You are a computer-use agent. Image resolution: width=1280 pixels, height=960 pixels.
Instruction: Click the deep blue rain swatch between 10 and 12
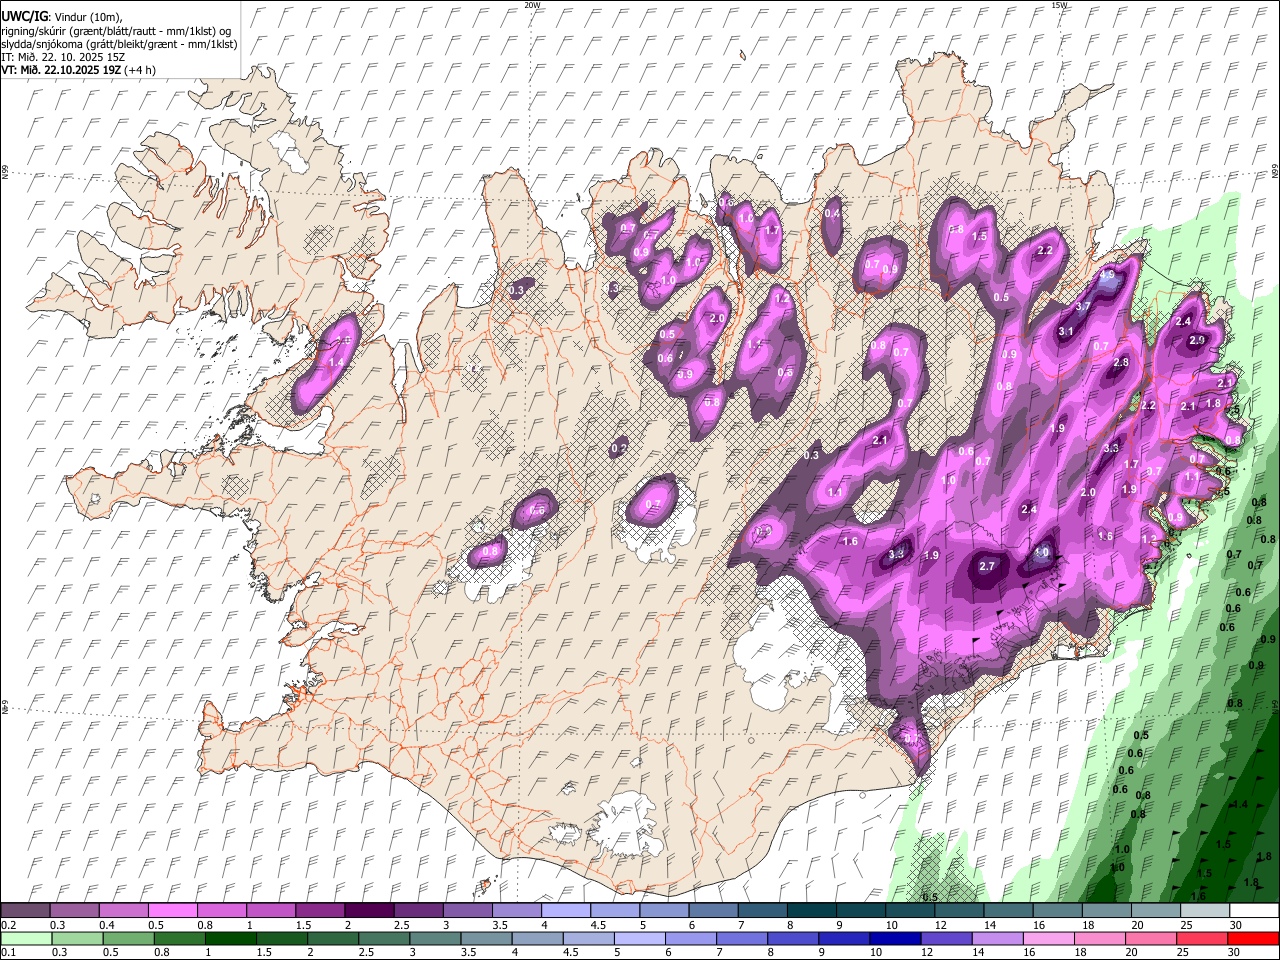[894, 939]
